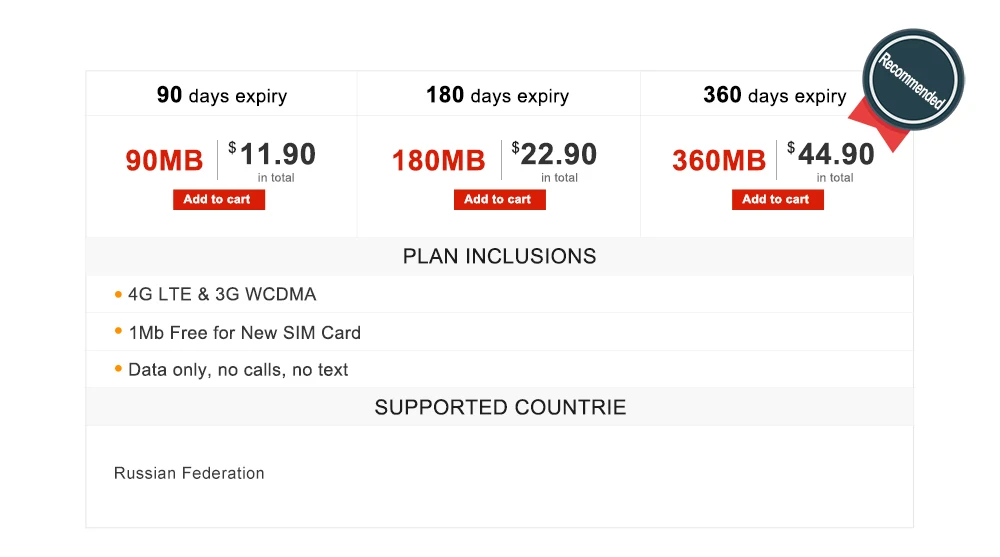Click the Recommended badge icon

(913, 80)
